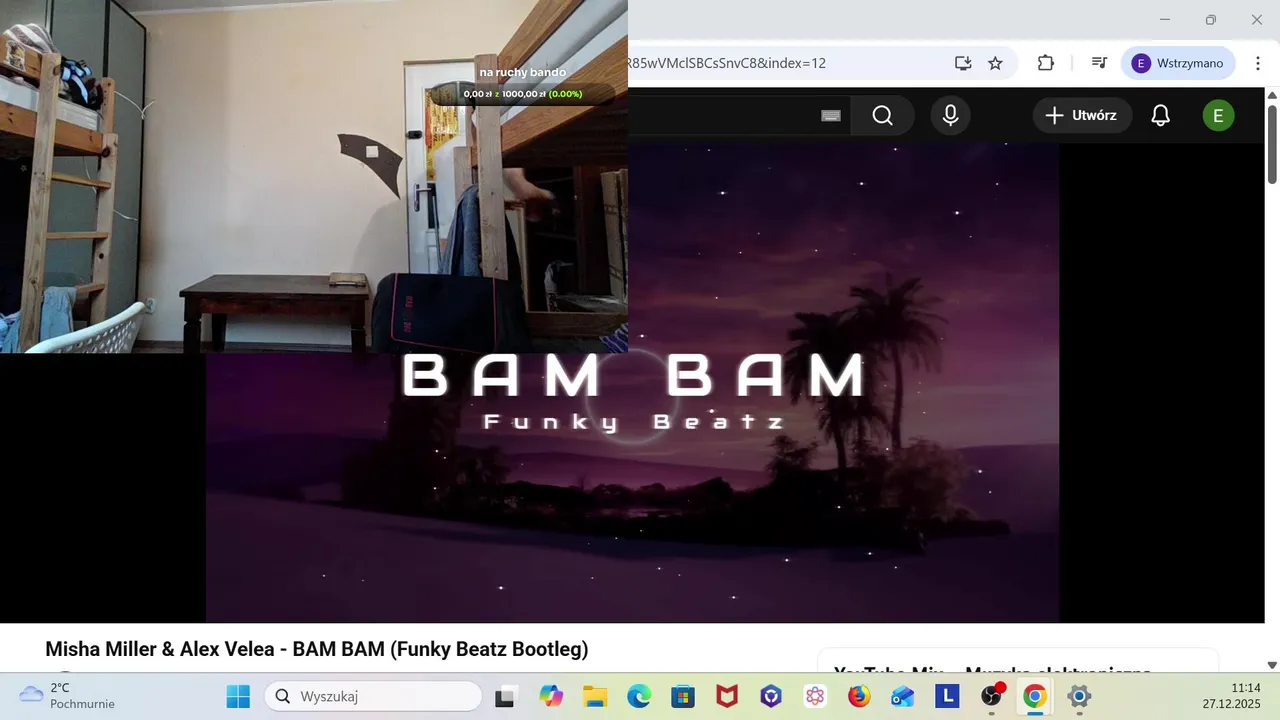Open Chrome media controls icon

pos(1099,63)
